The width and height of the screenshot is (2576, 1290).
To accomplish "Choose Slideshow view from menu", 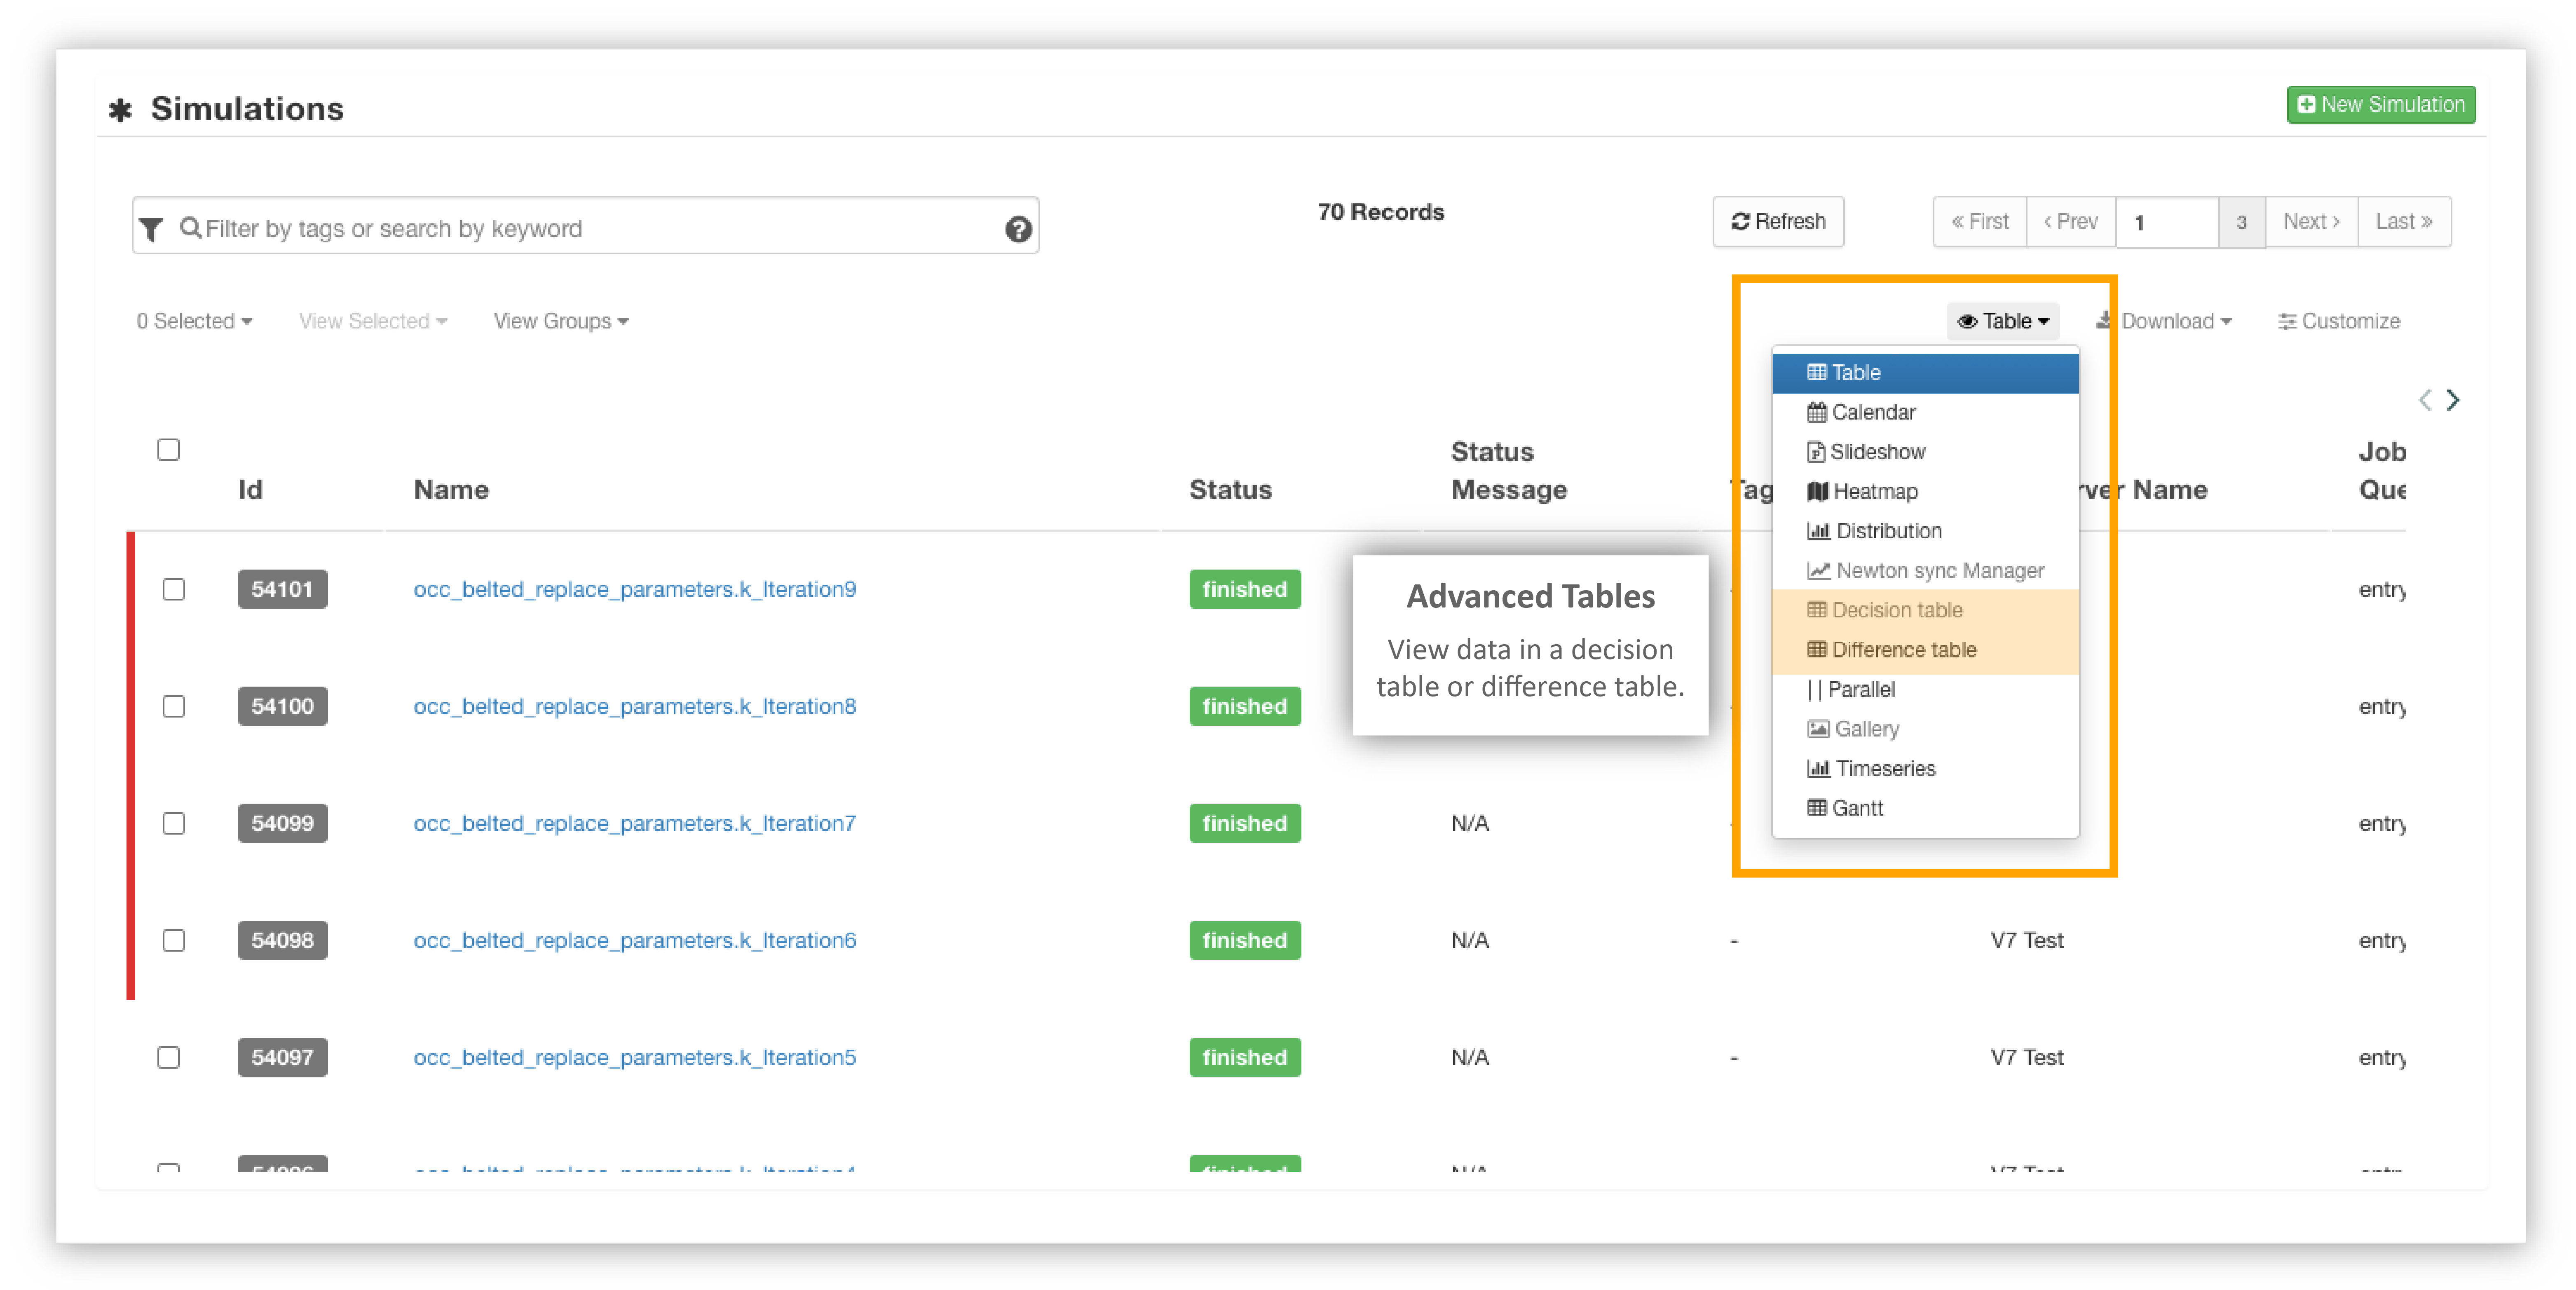I will [x=1925, y=452].
